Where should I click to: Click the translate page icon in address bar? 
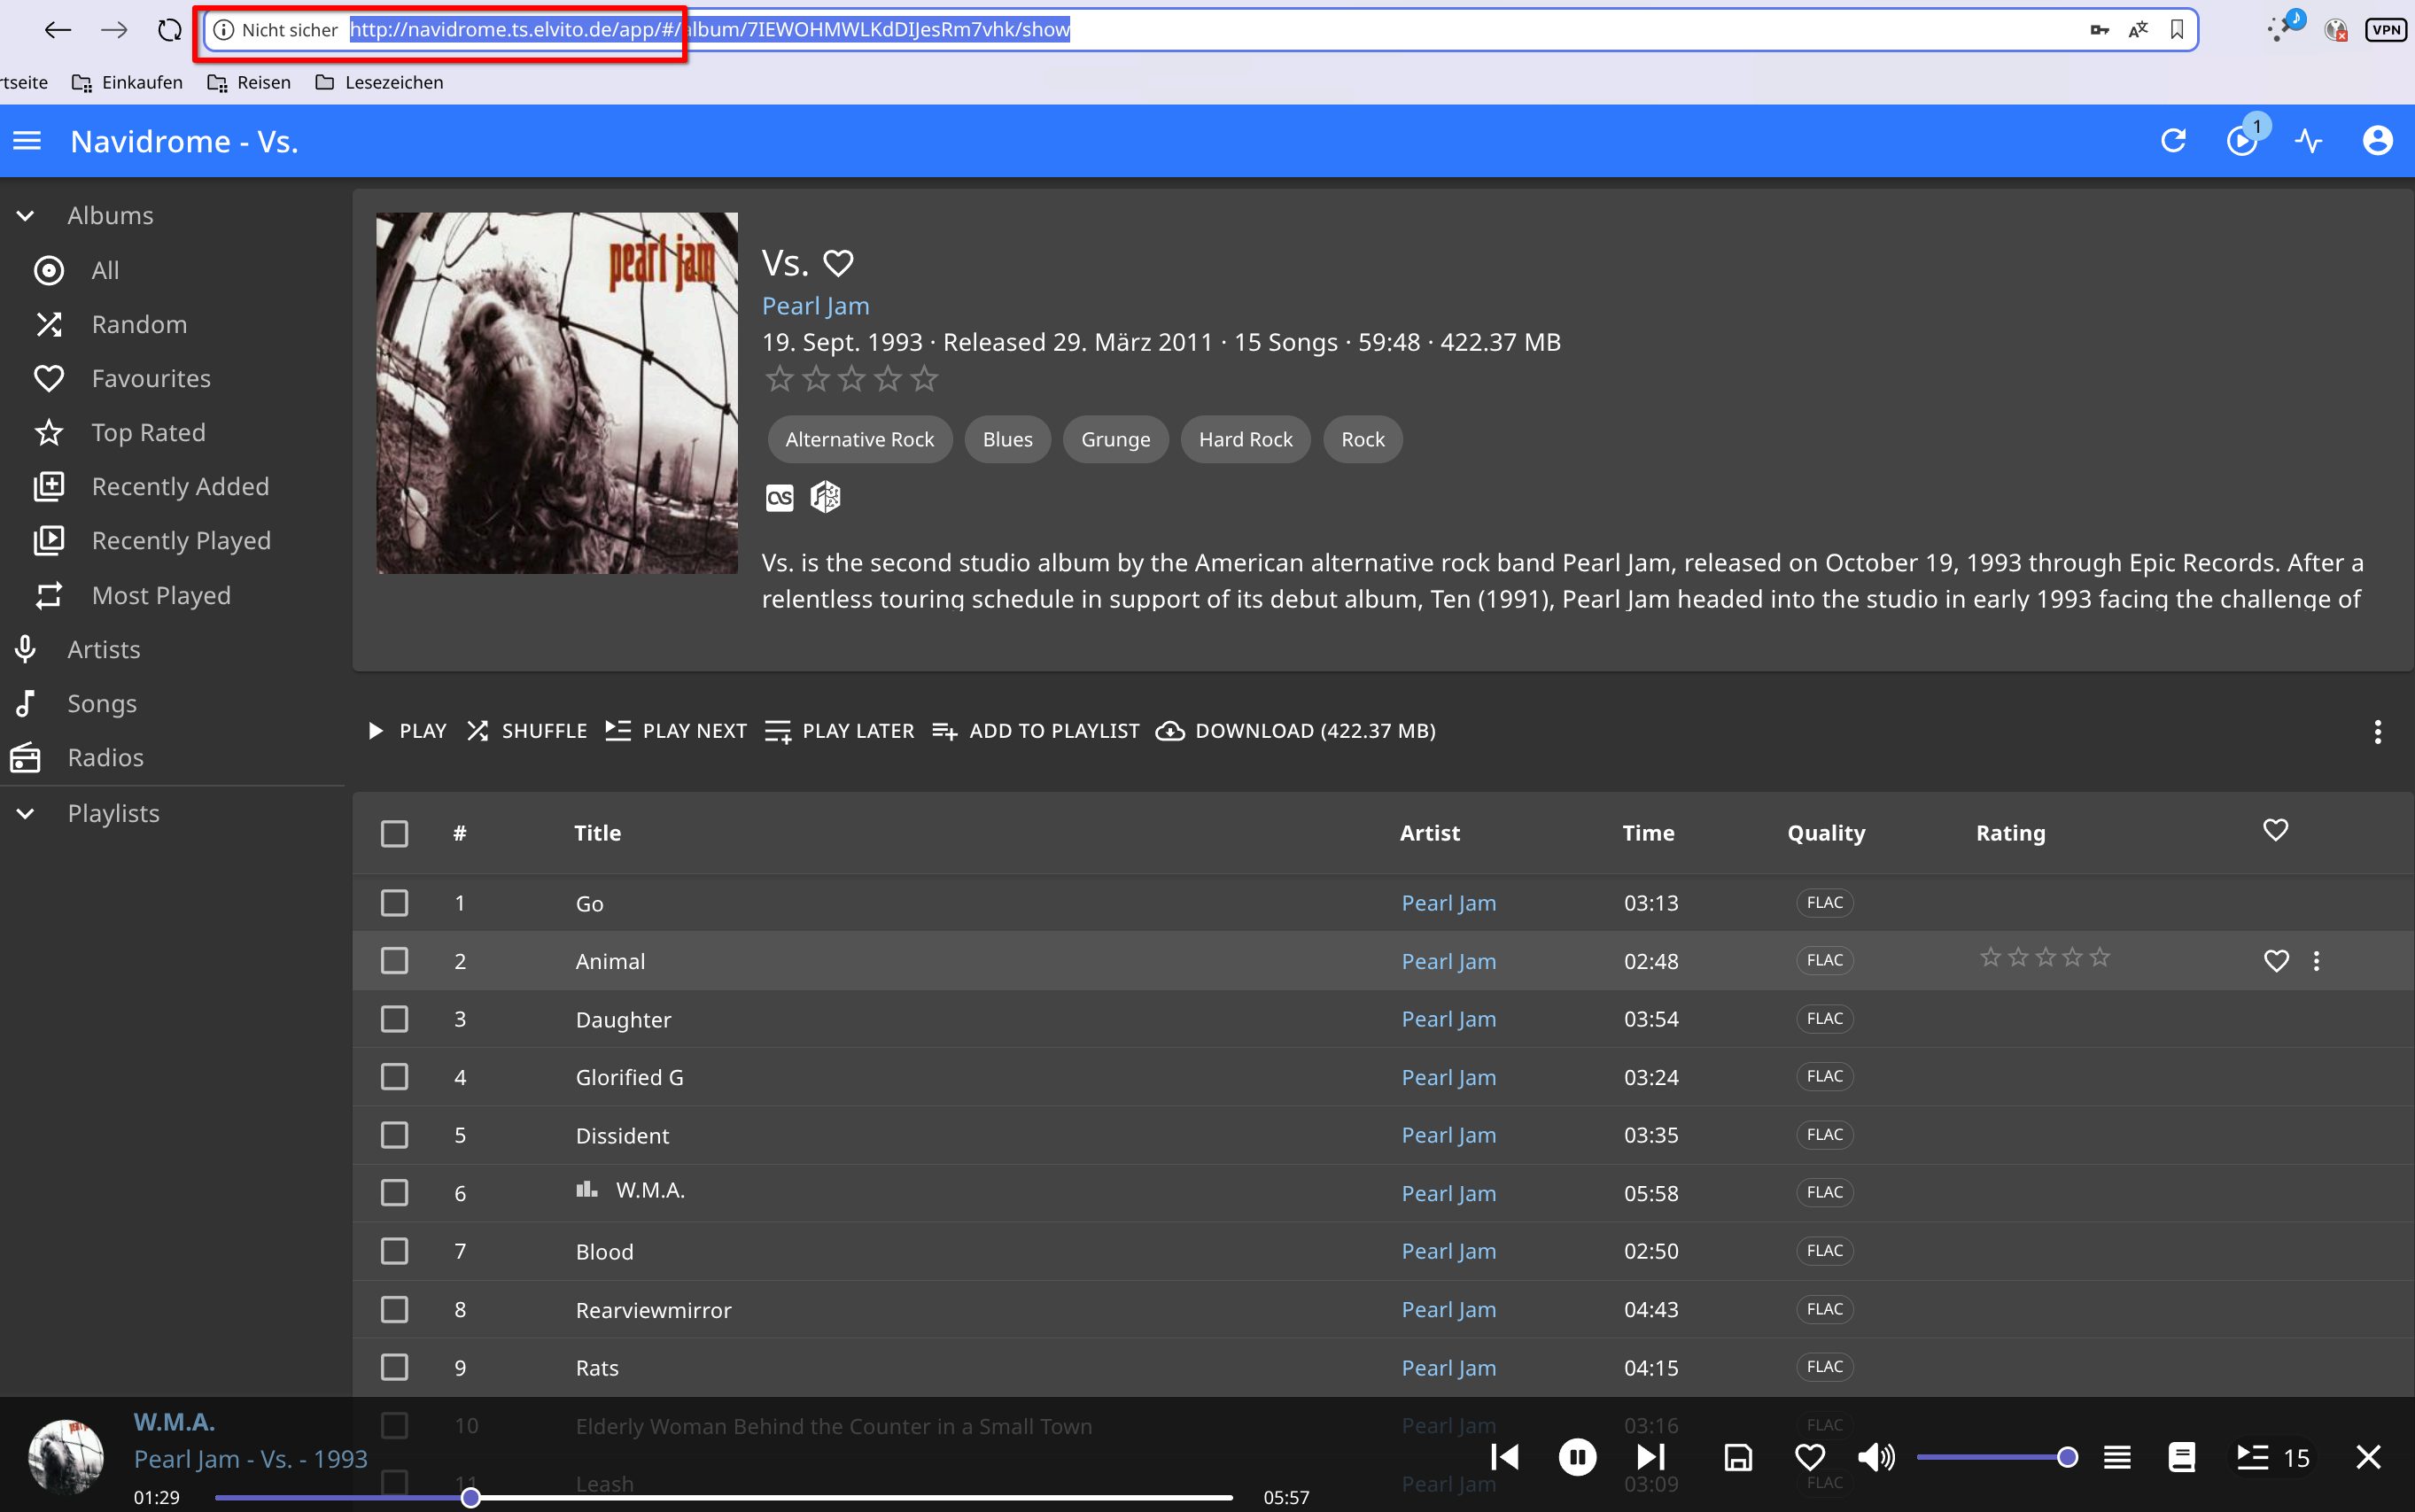(2138, 30)
